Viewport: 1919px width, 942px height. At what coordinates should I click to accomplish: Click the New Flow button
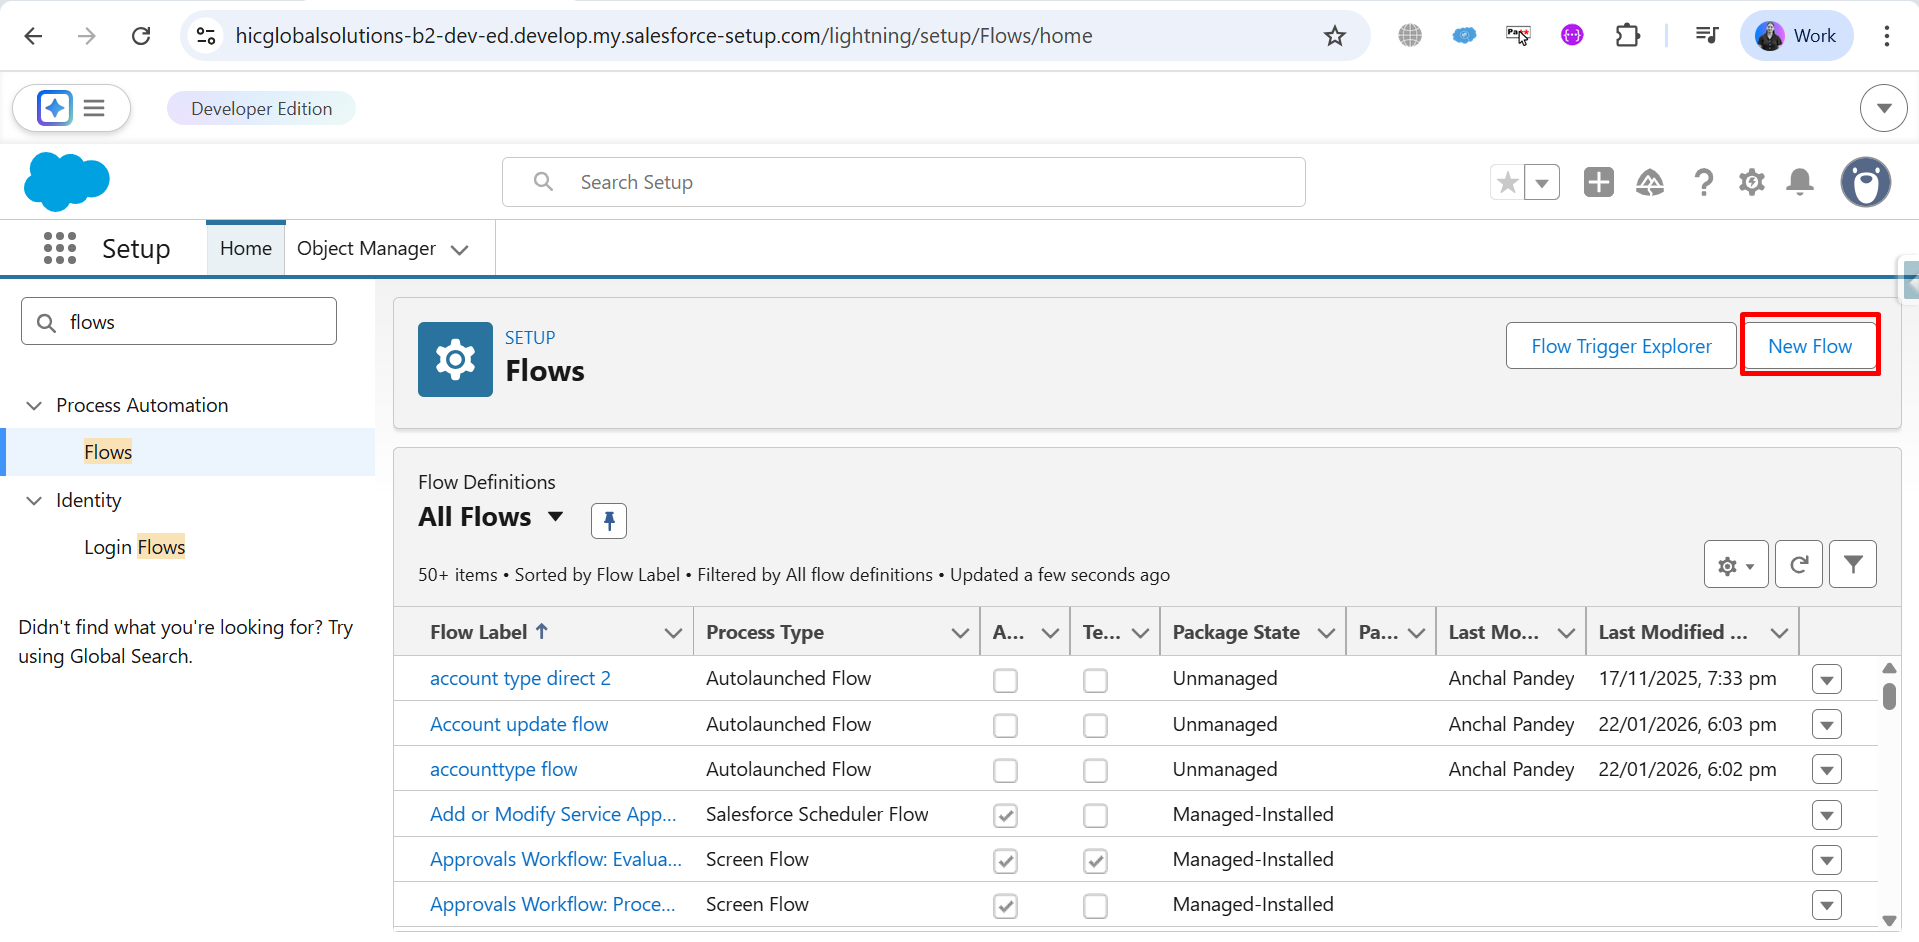pos(1809,346)
